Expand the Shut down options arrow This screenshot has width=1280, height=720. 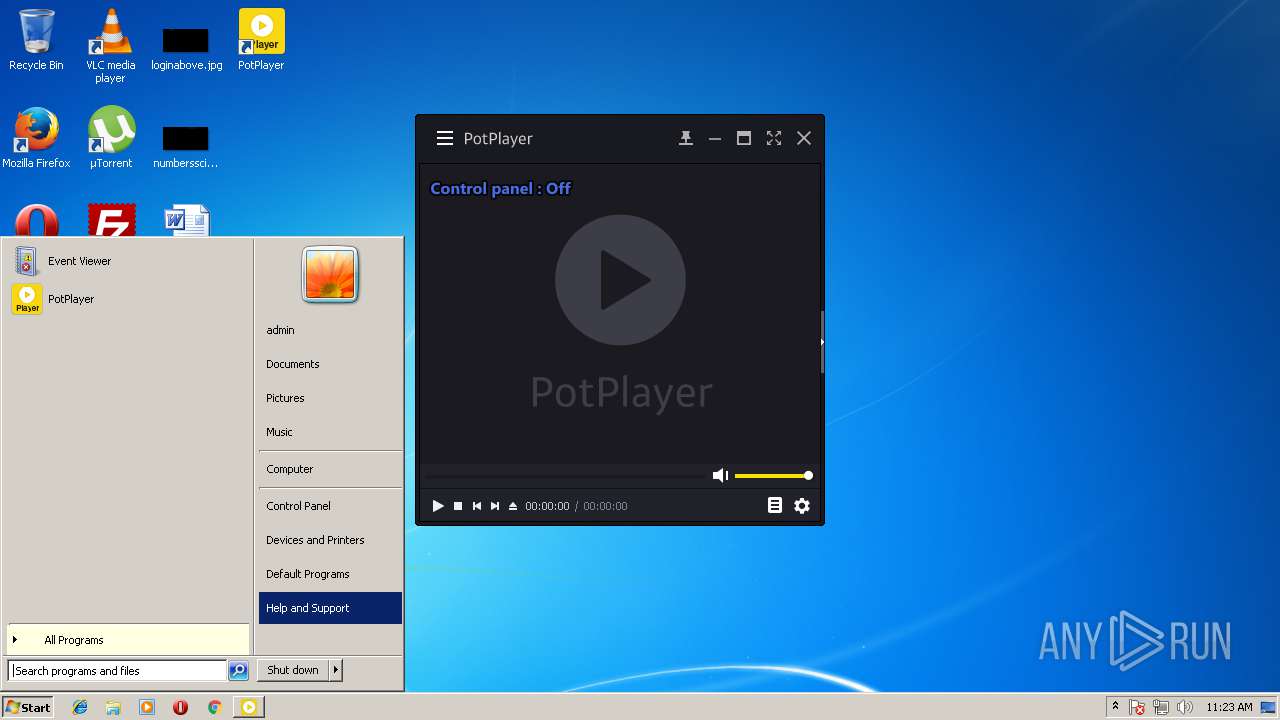click(x=335, y=670)
